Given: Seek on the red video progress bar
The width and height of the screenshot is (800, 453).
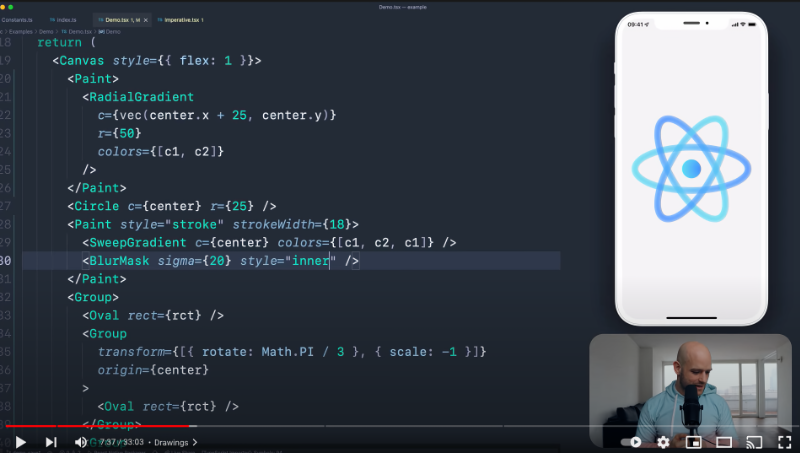Looking at the screenshot, I should pyautogui.click(x=97, y=425).
